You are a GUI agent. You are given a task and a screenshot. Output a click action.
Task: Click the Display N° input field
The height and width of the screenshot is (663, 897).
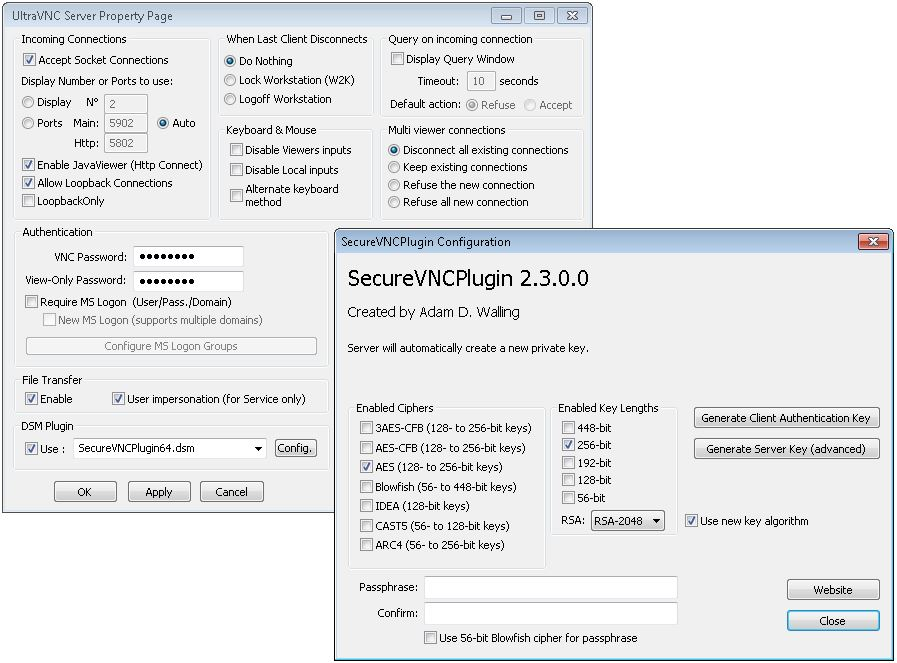pos(126,104)
